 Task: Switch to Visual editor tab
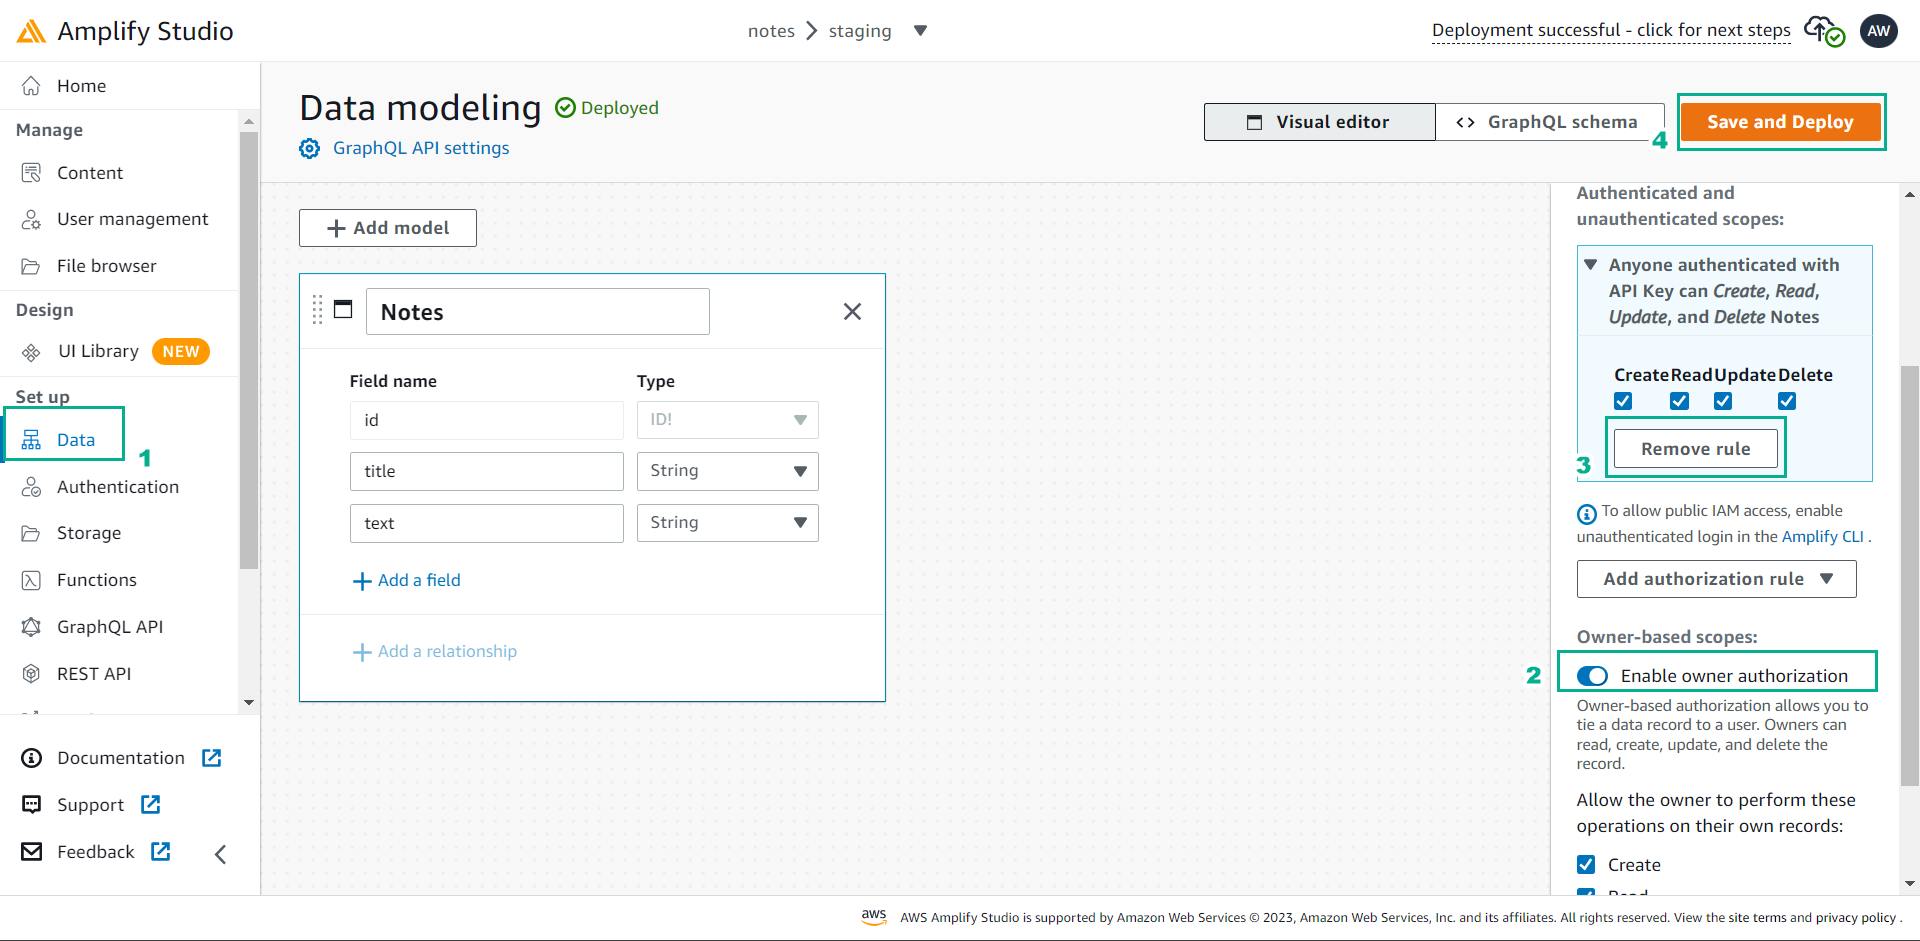1319,122
